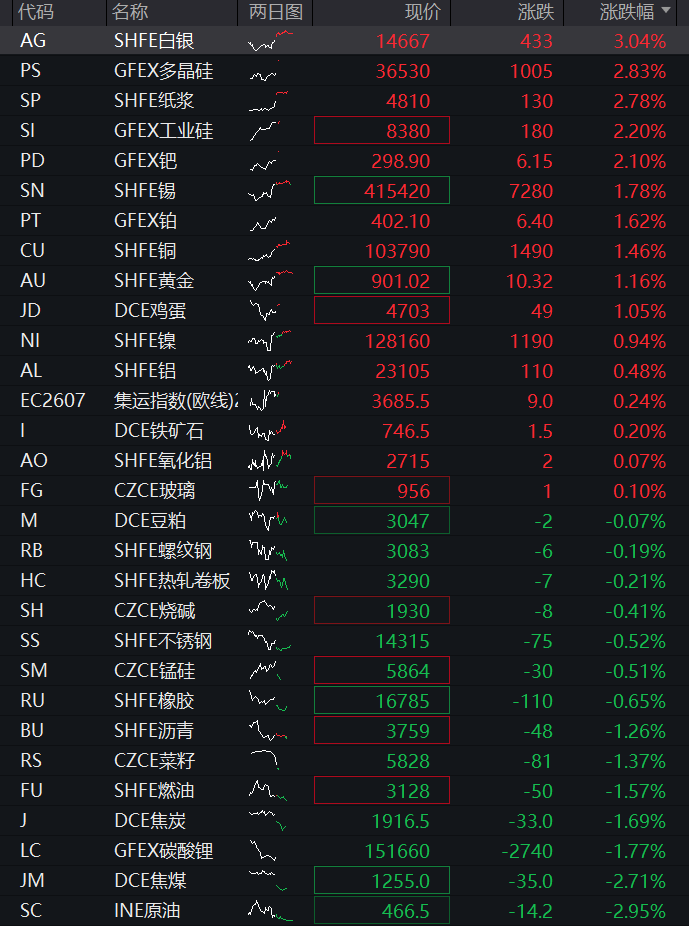Image resolution: width=689 pixels, height=926 pixels.
Task: Select the JD code for DCE鸡蛋
Action: [30, 311]
